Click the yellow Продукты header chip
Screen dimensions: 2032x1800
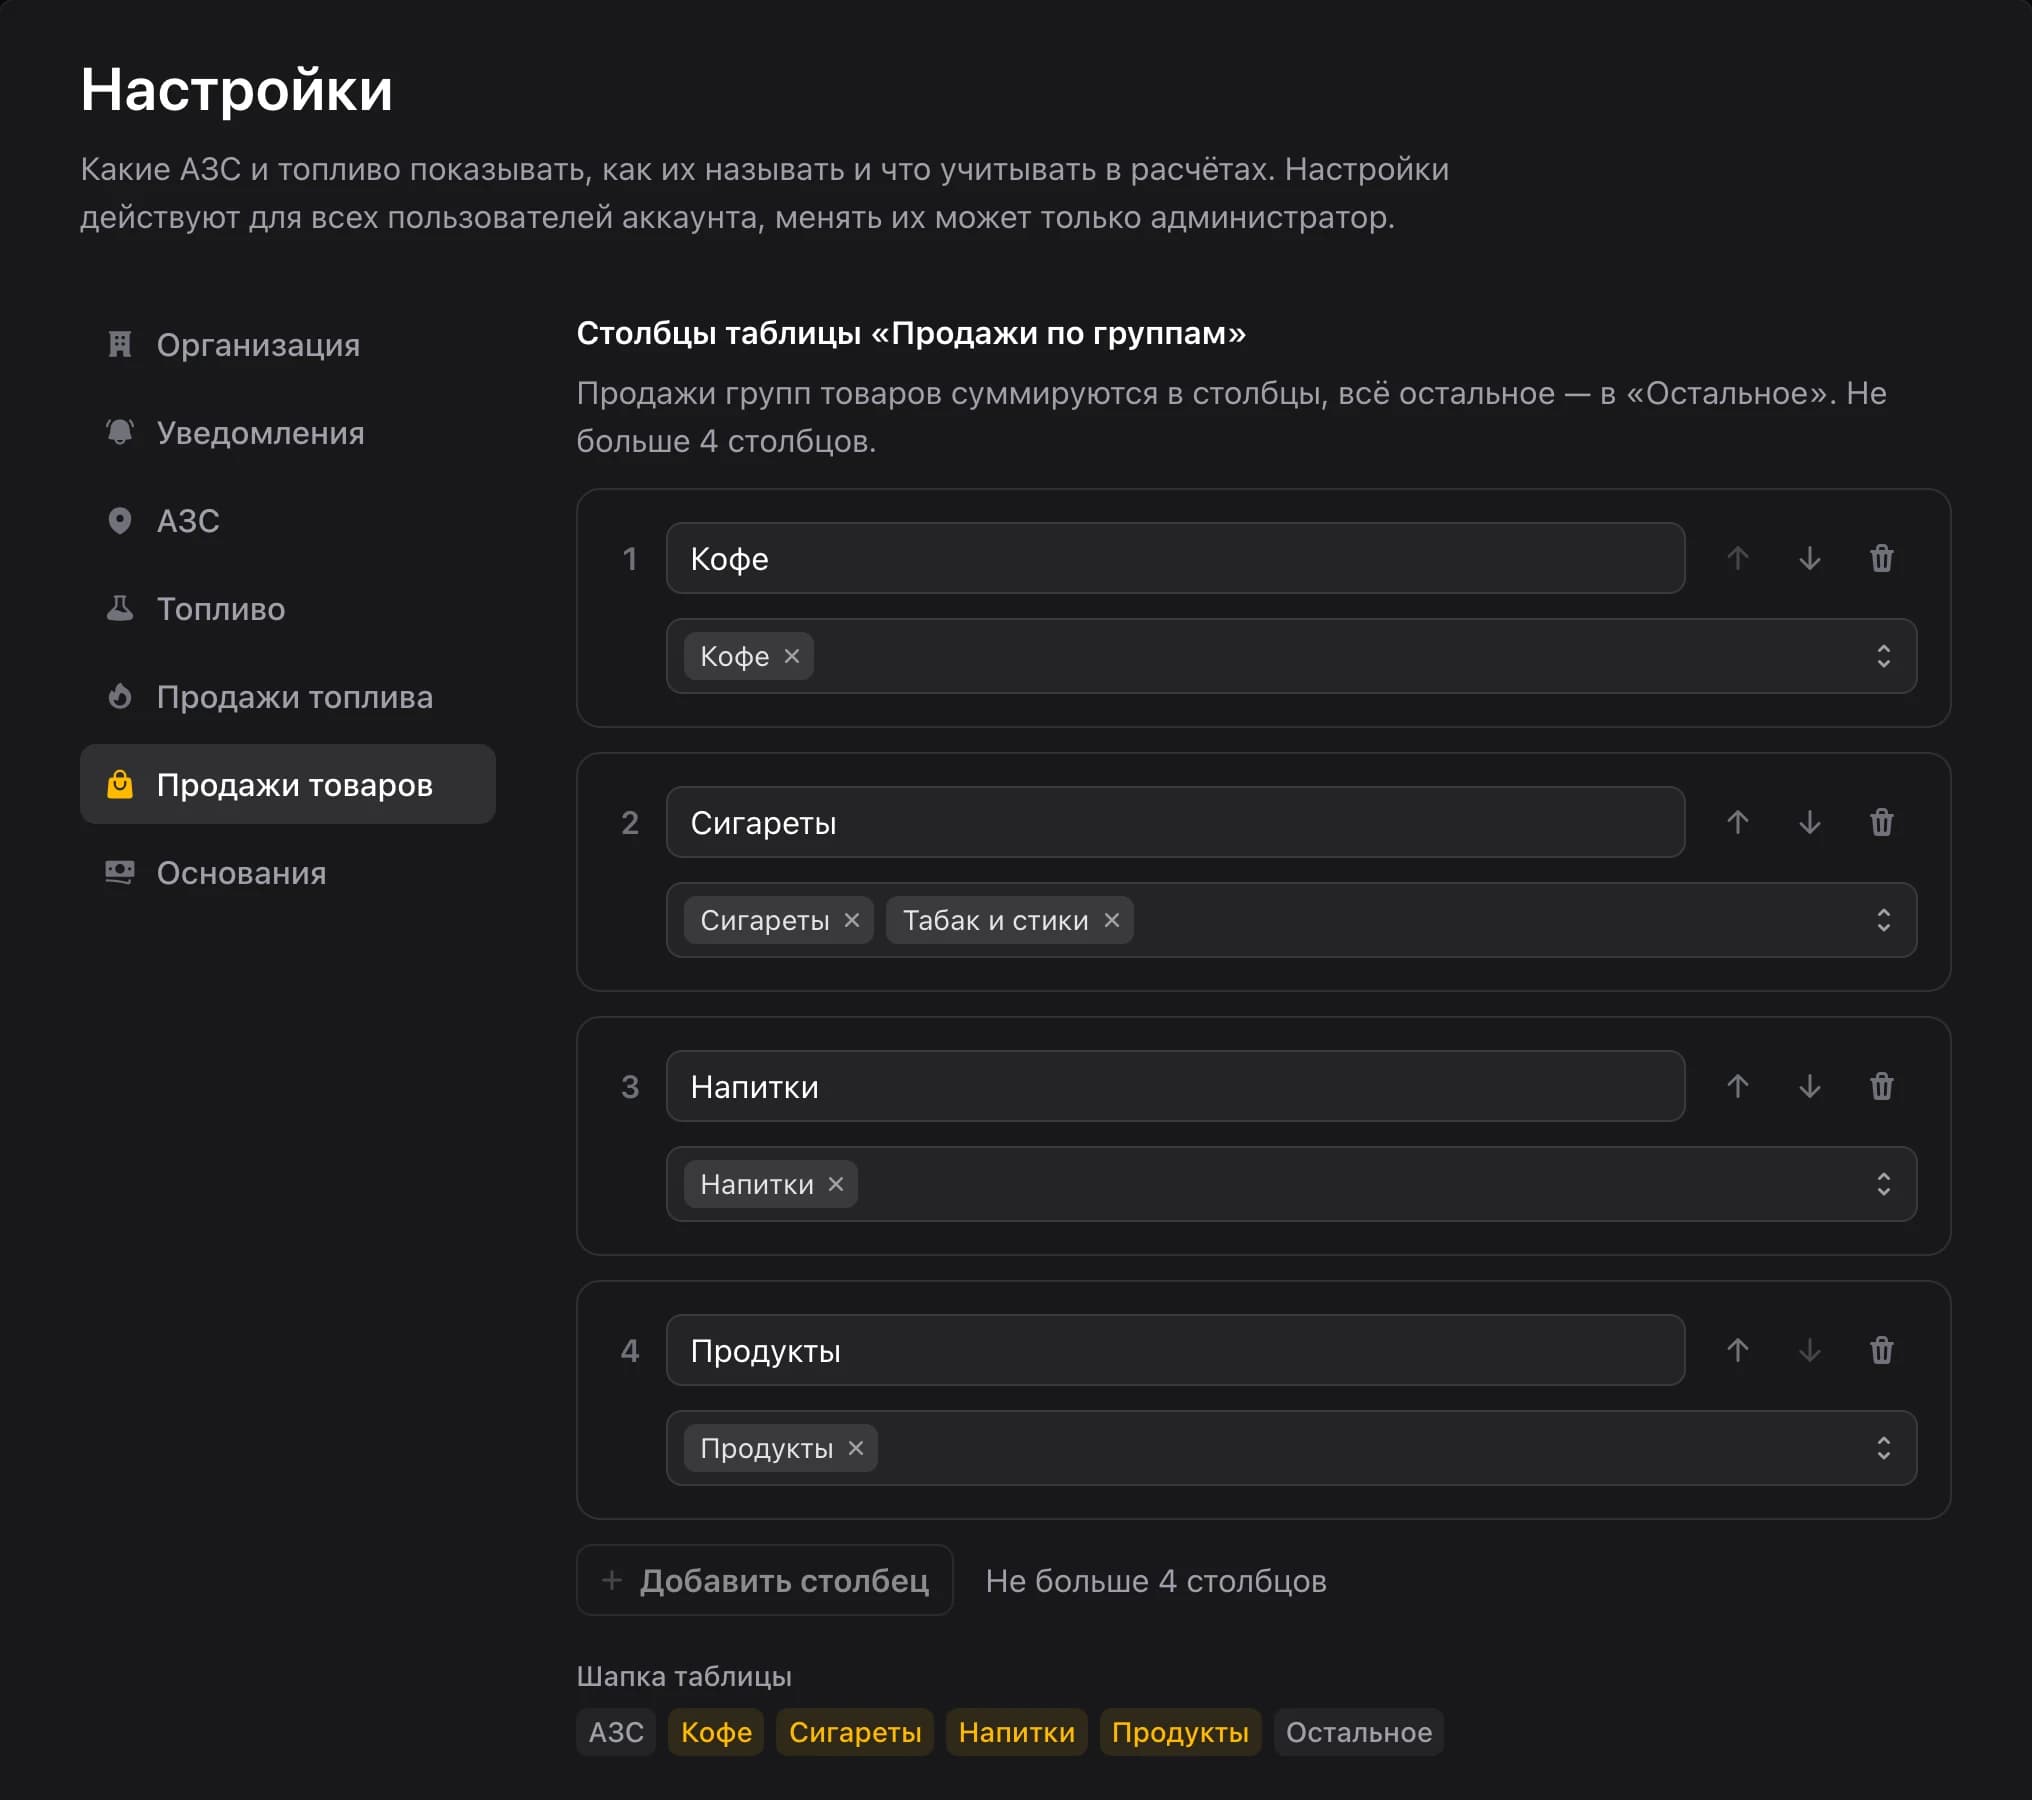click(1180, 1732)
